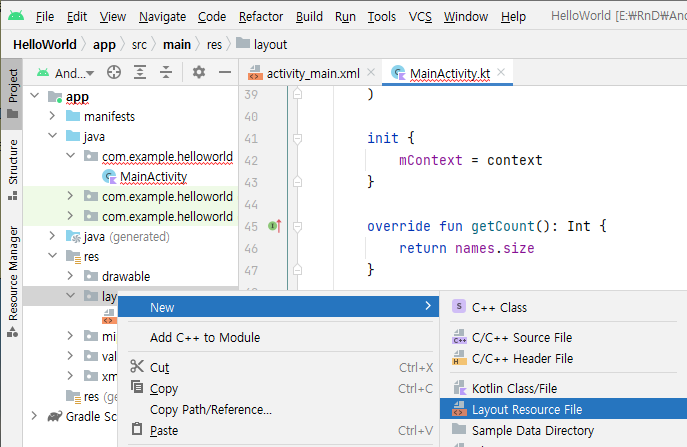Collapse the first com.example.helloworld package
The width and height of the screenshot is (687, 447).
tap(71, 156)
